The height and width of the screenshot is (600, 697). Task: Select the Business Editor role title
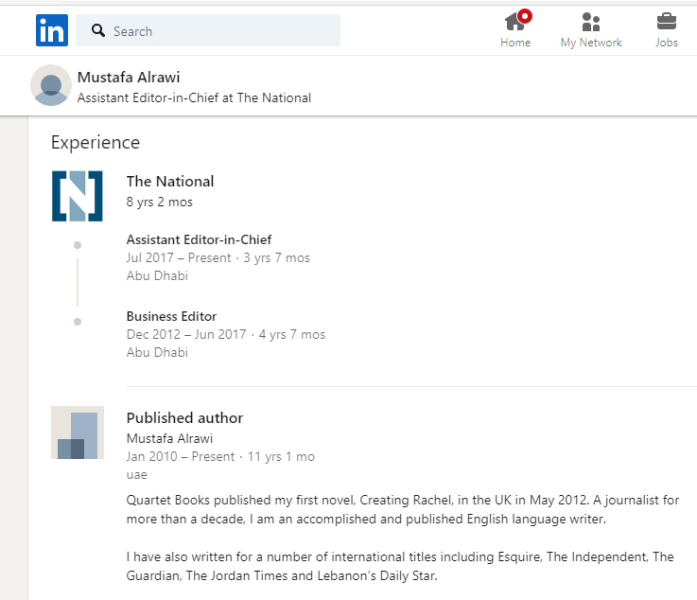[x=172, y=316]
